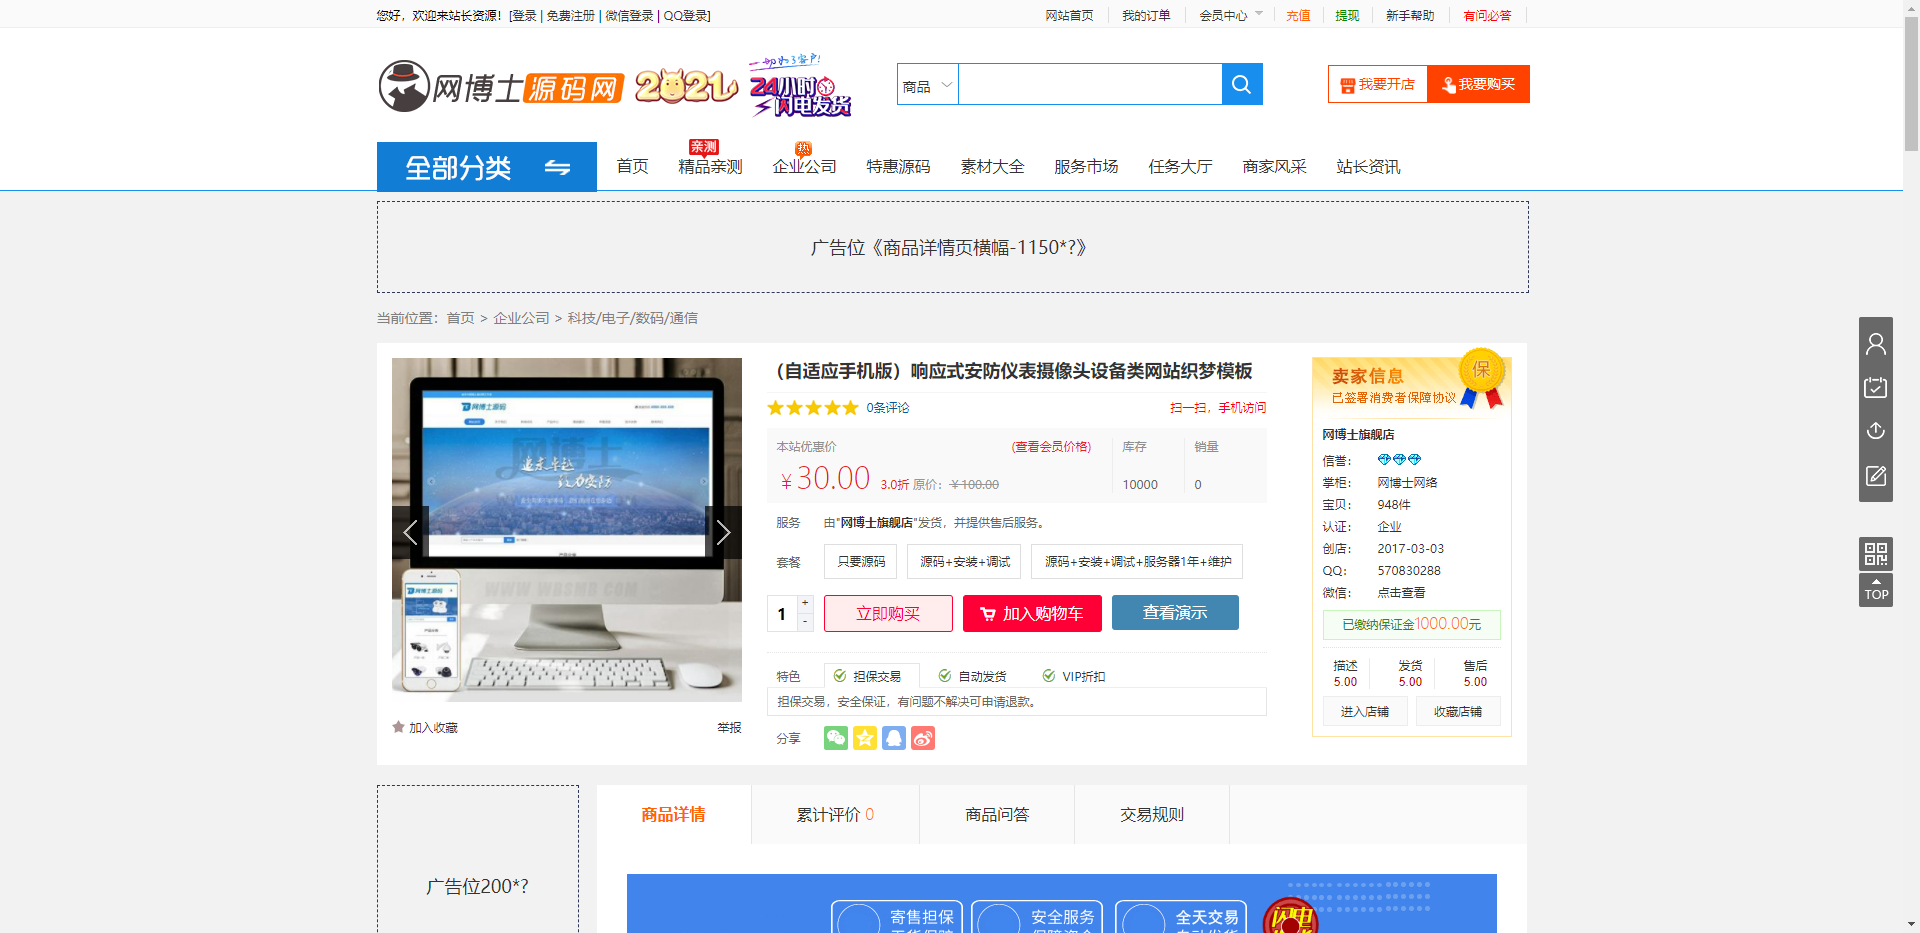Show next product image arrow
Image resolution: width=1920 pixels, height=933 pixels.
point(723,532)
